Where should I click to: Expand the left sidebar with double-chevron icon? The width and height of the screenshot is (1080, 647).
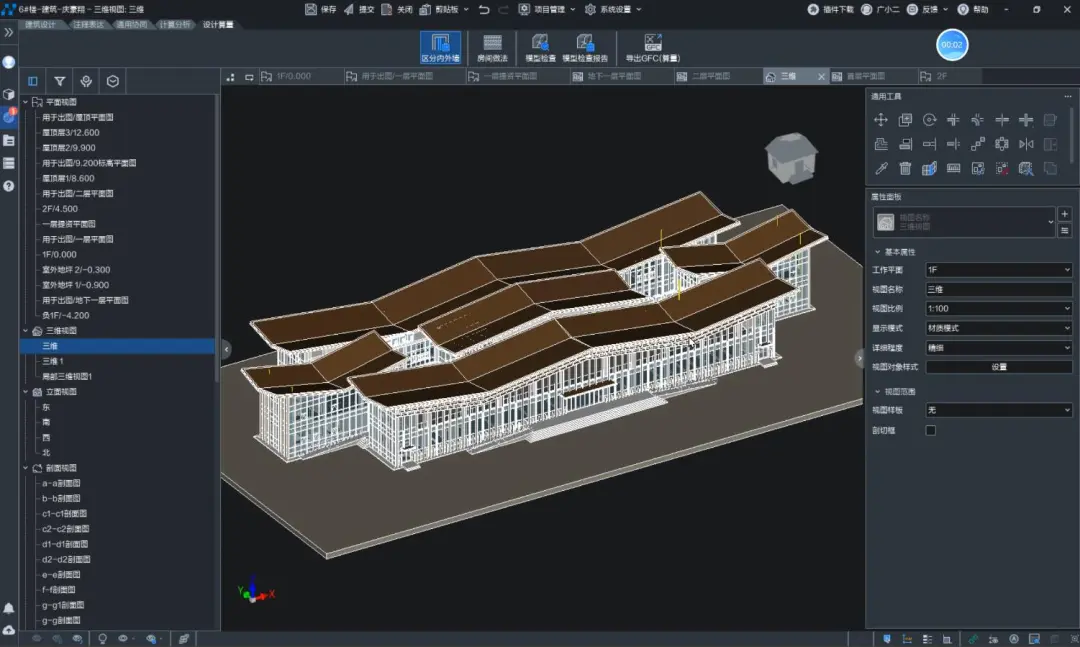coord(9,32)
